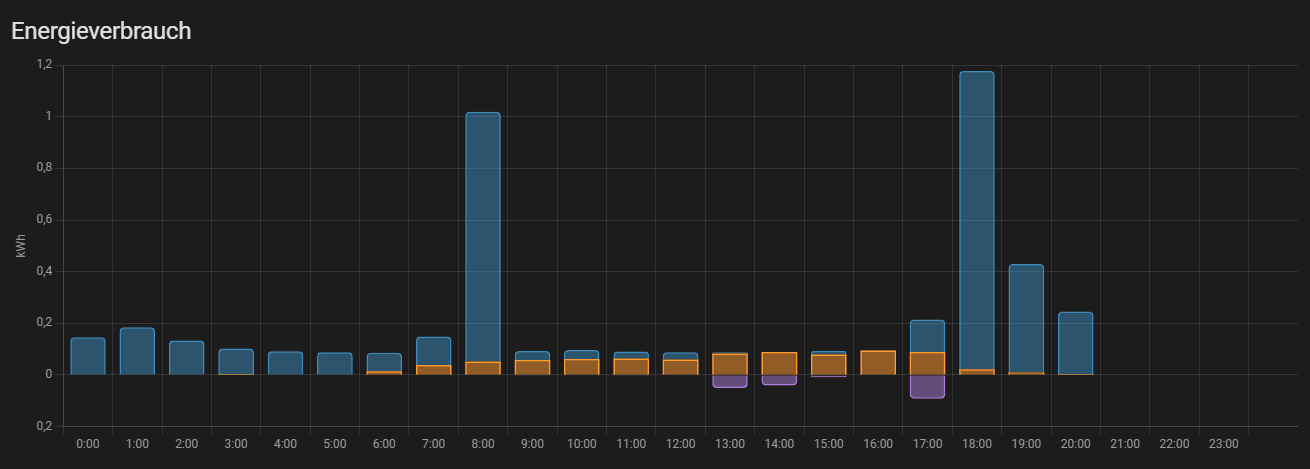Select the blue bar at 1:00
Image resolution: width=1310 pixels, height=469 pixels.
[x=137, y=351]
